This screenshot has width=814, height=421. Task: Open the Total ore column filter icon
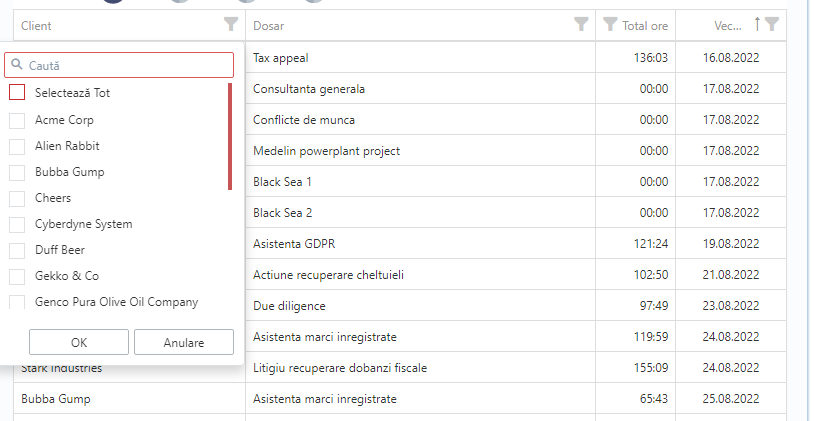pyautogui.click(x=610, y=24)
